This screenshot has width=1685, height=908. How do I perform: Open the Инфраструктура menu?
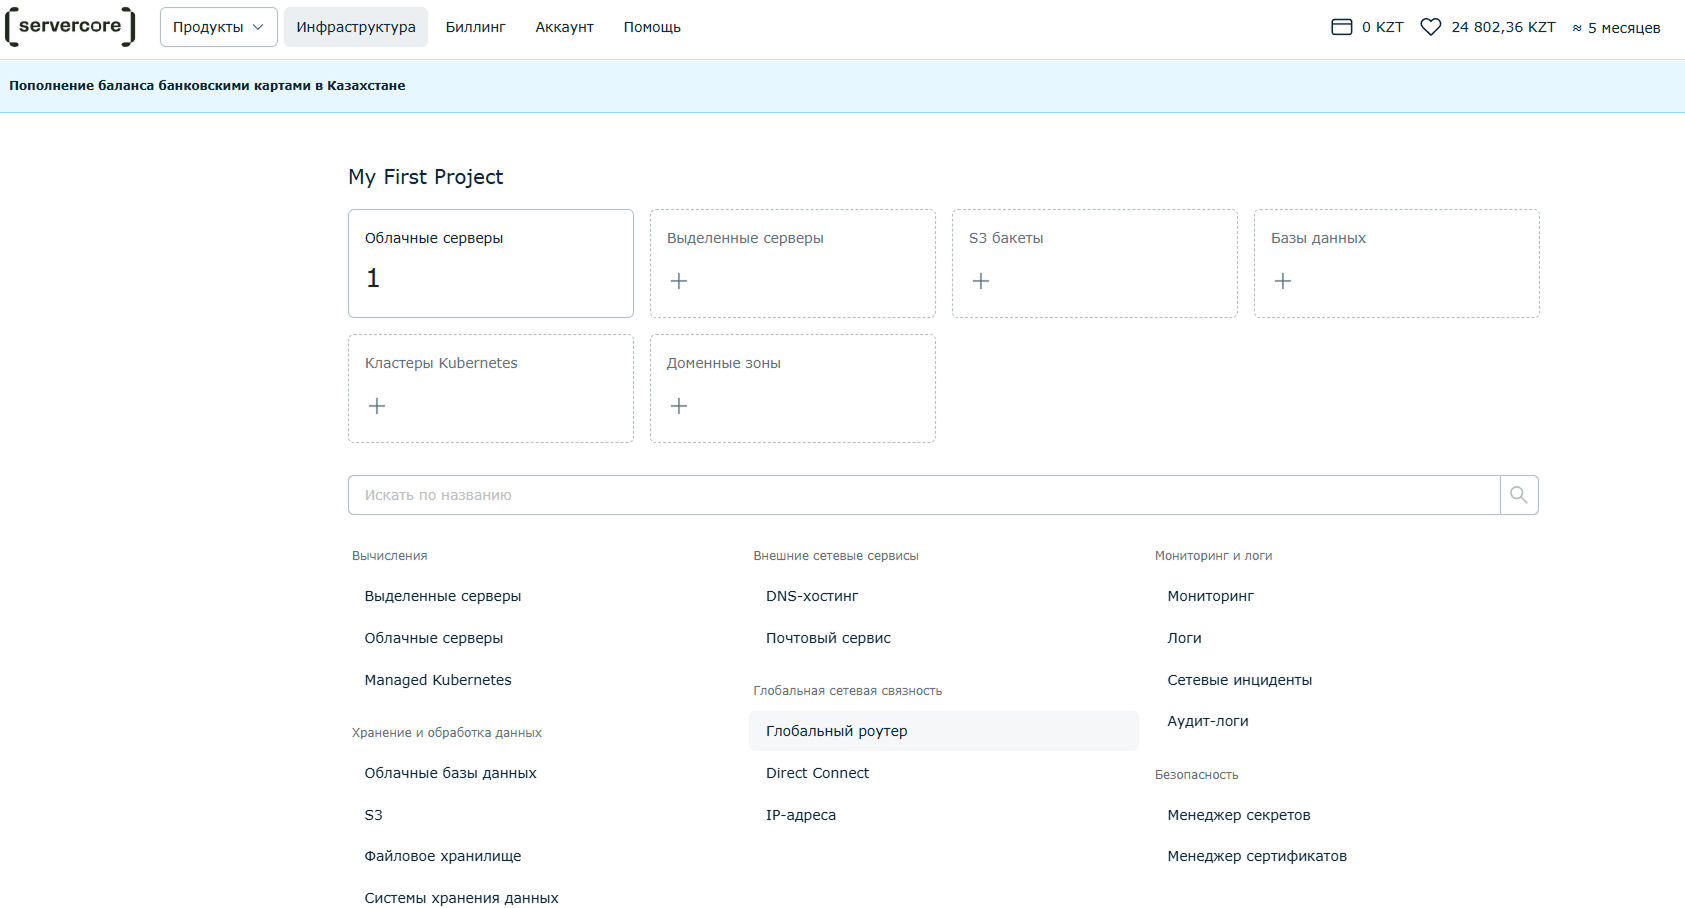click(x=355, y=27)
